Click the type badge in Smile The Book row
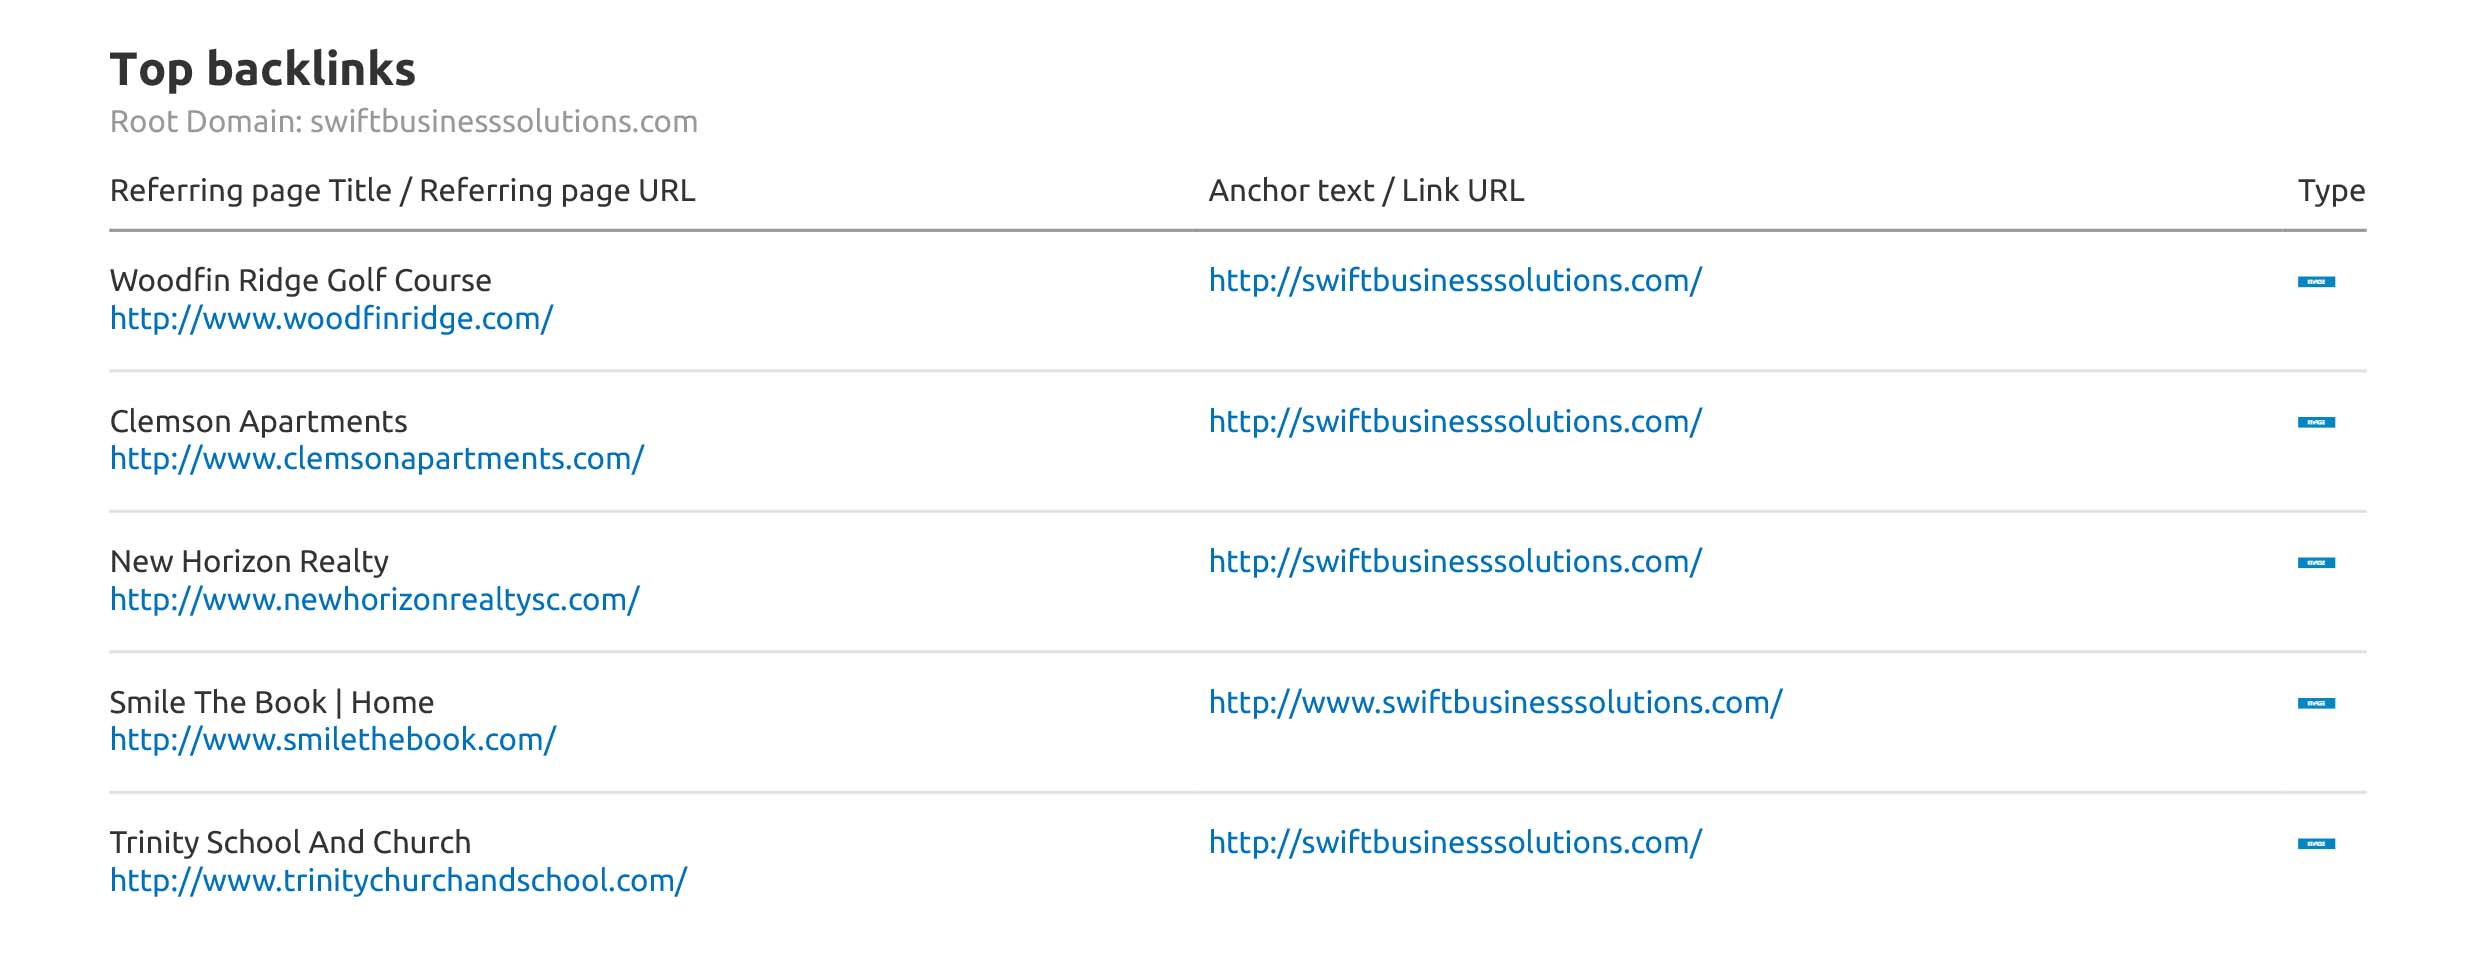The height and width of the screenshot is (978, 2479). coord(2315,704)
